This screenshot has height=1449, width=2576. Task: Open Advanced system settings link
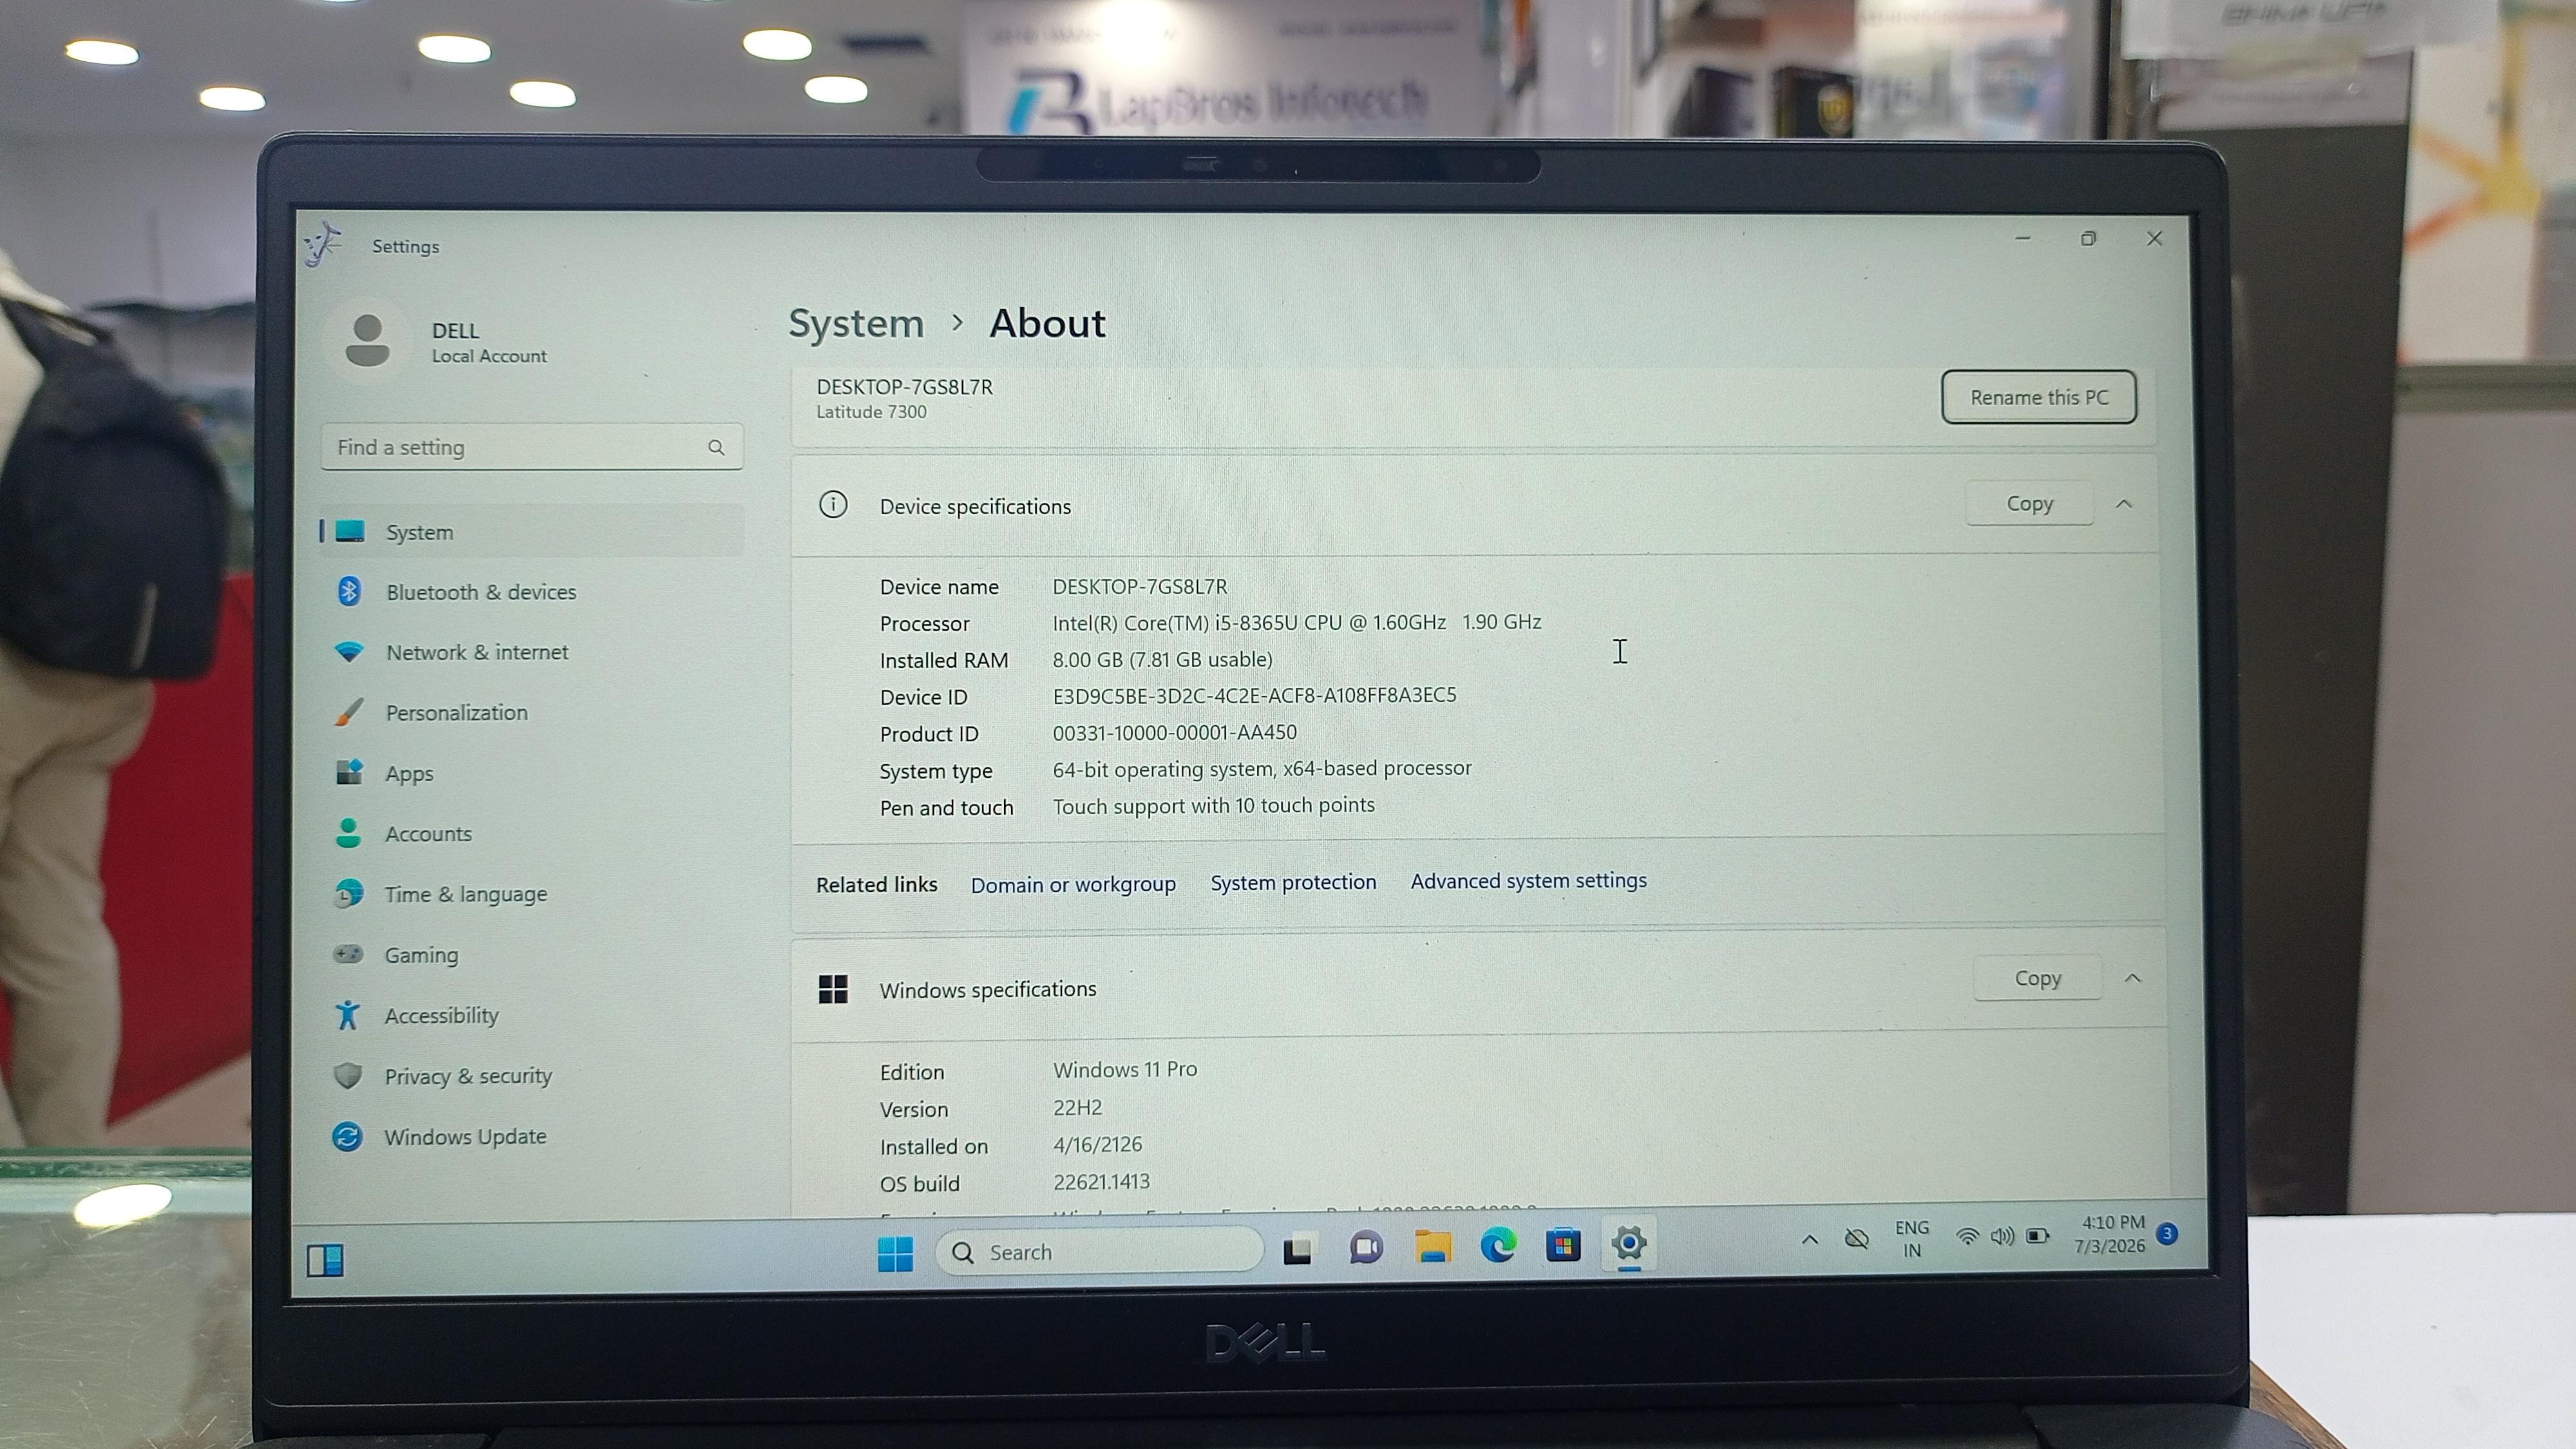click(x=1528, y=880)
